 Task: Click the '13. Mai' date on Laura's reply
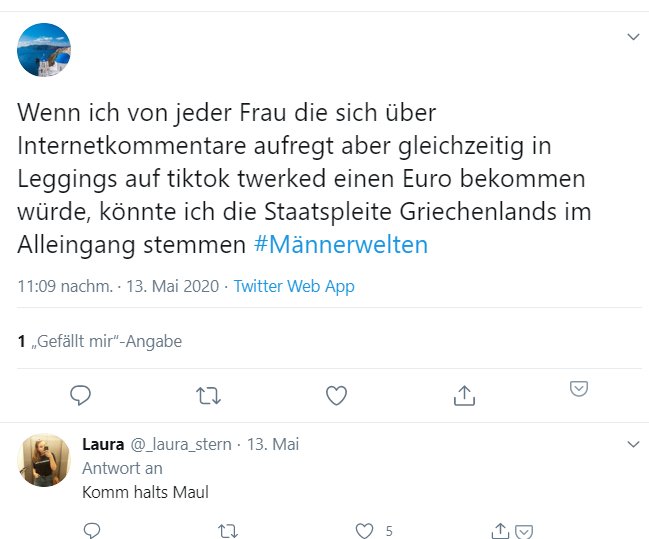tap(273, 444)
